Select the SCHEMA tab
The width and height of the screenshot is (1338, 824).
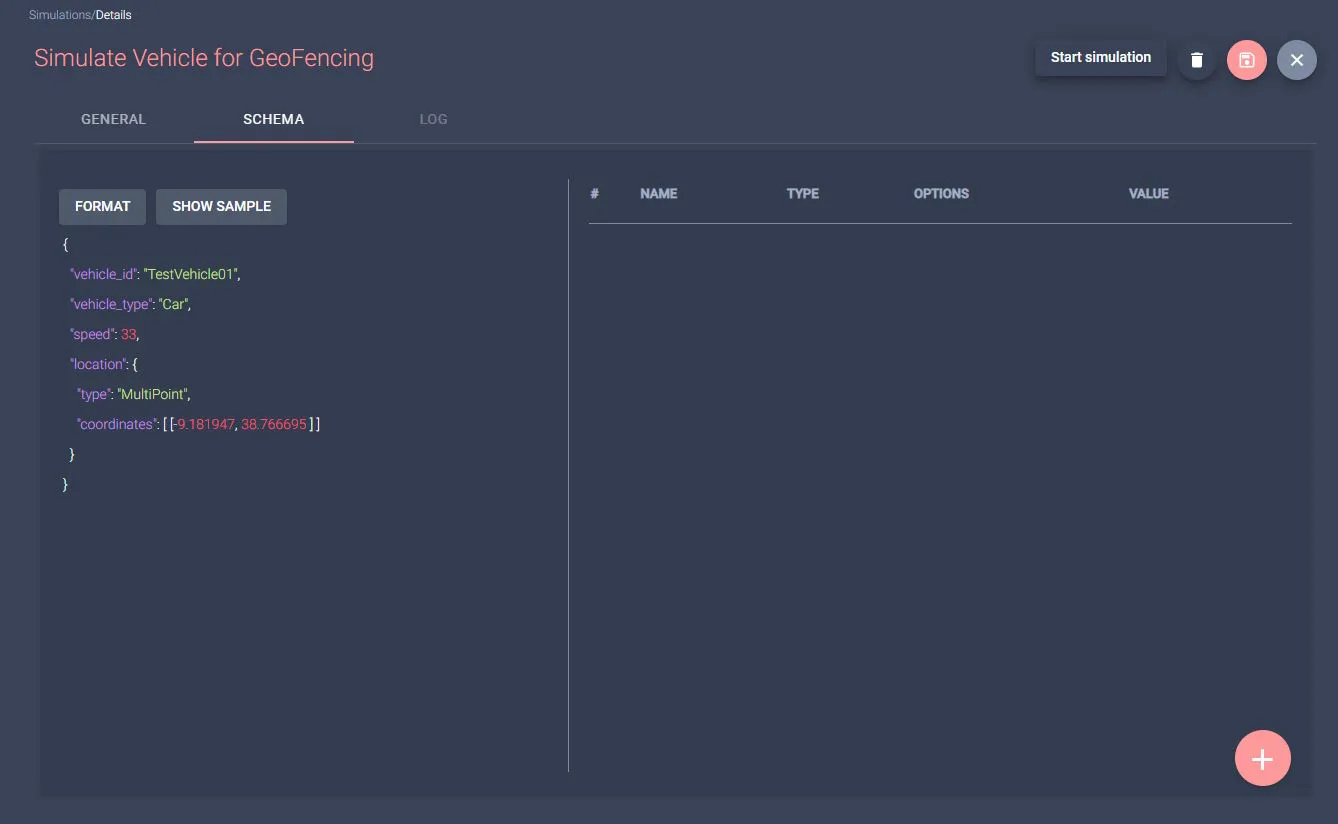pos(273,119)
